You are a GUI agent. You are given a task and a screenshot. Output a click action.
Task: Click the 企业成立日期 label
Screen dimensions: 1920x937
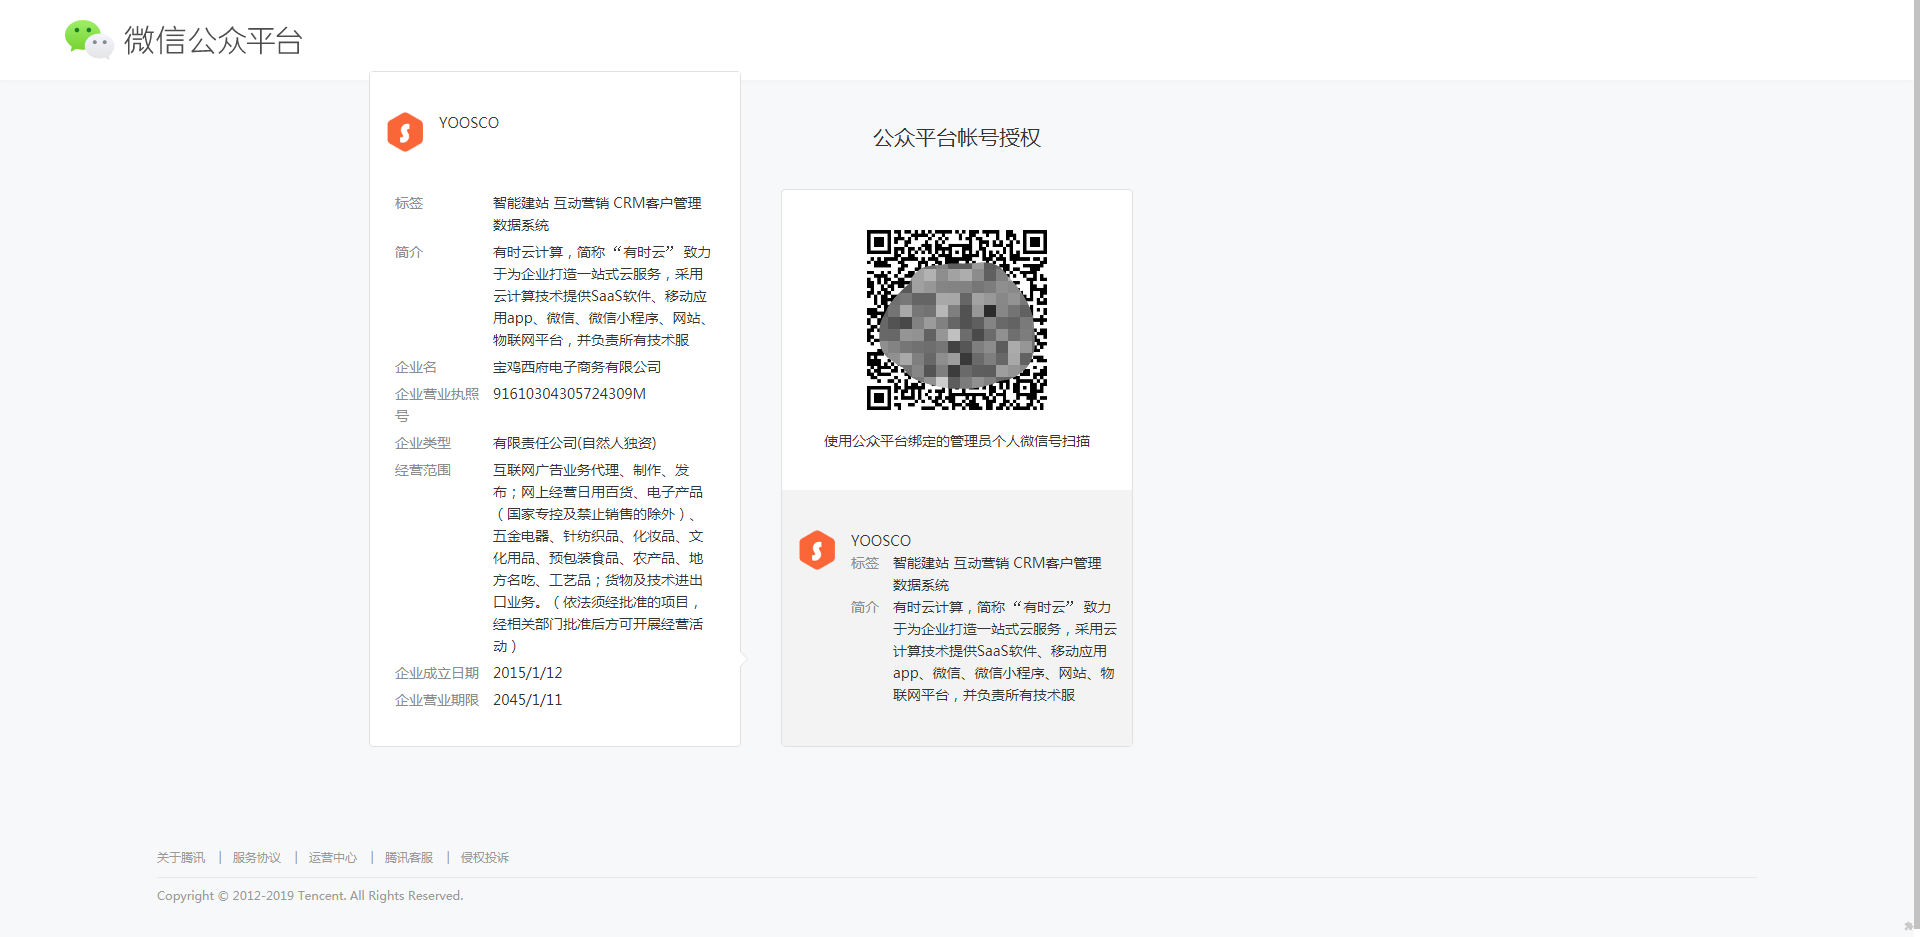[437, 673]
